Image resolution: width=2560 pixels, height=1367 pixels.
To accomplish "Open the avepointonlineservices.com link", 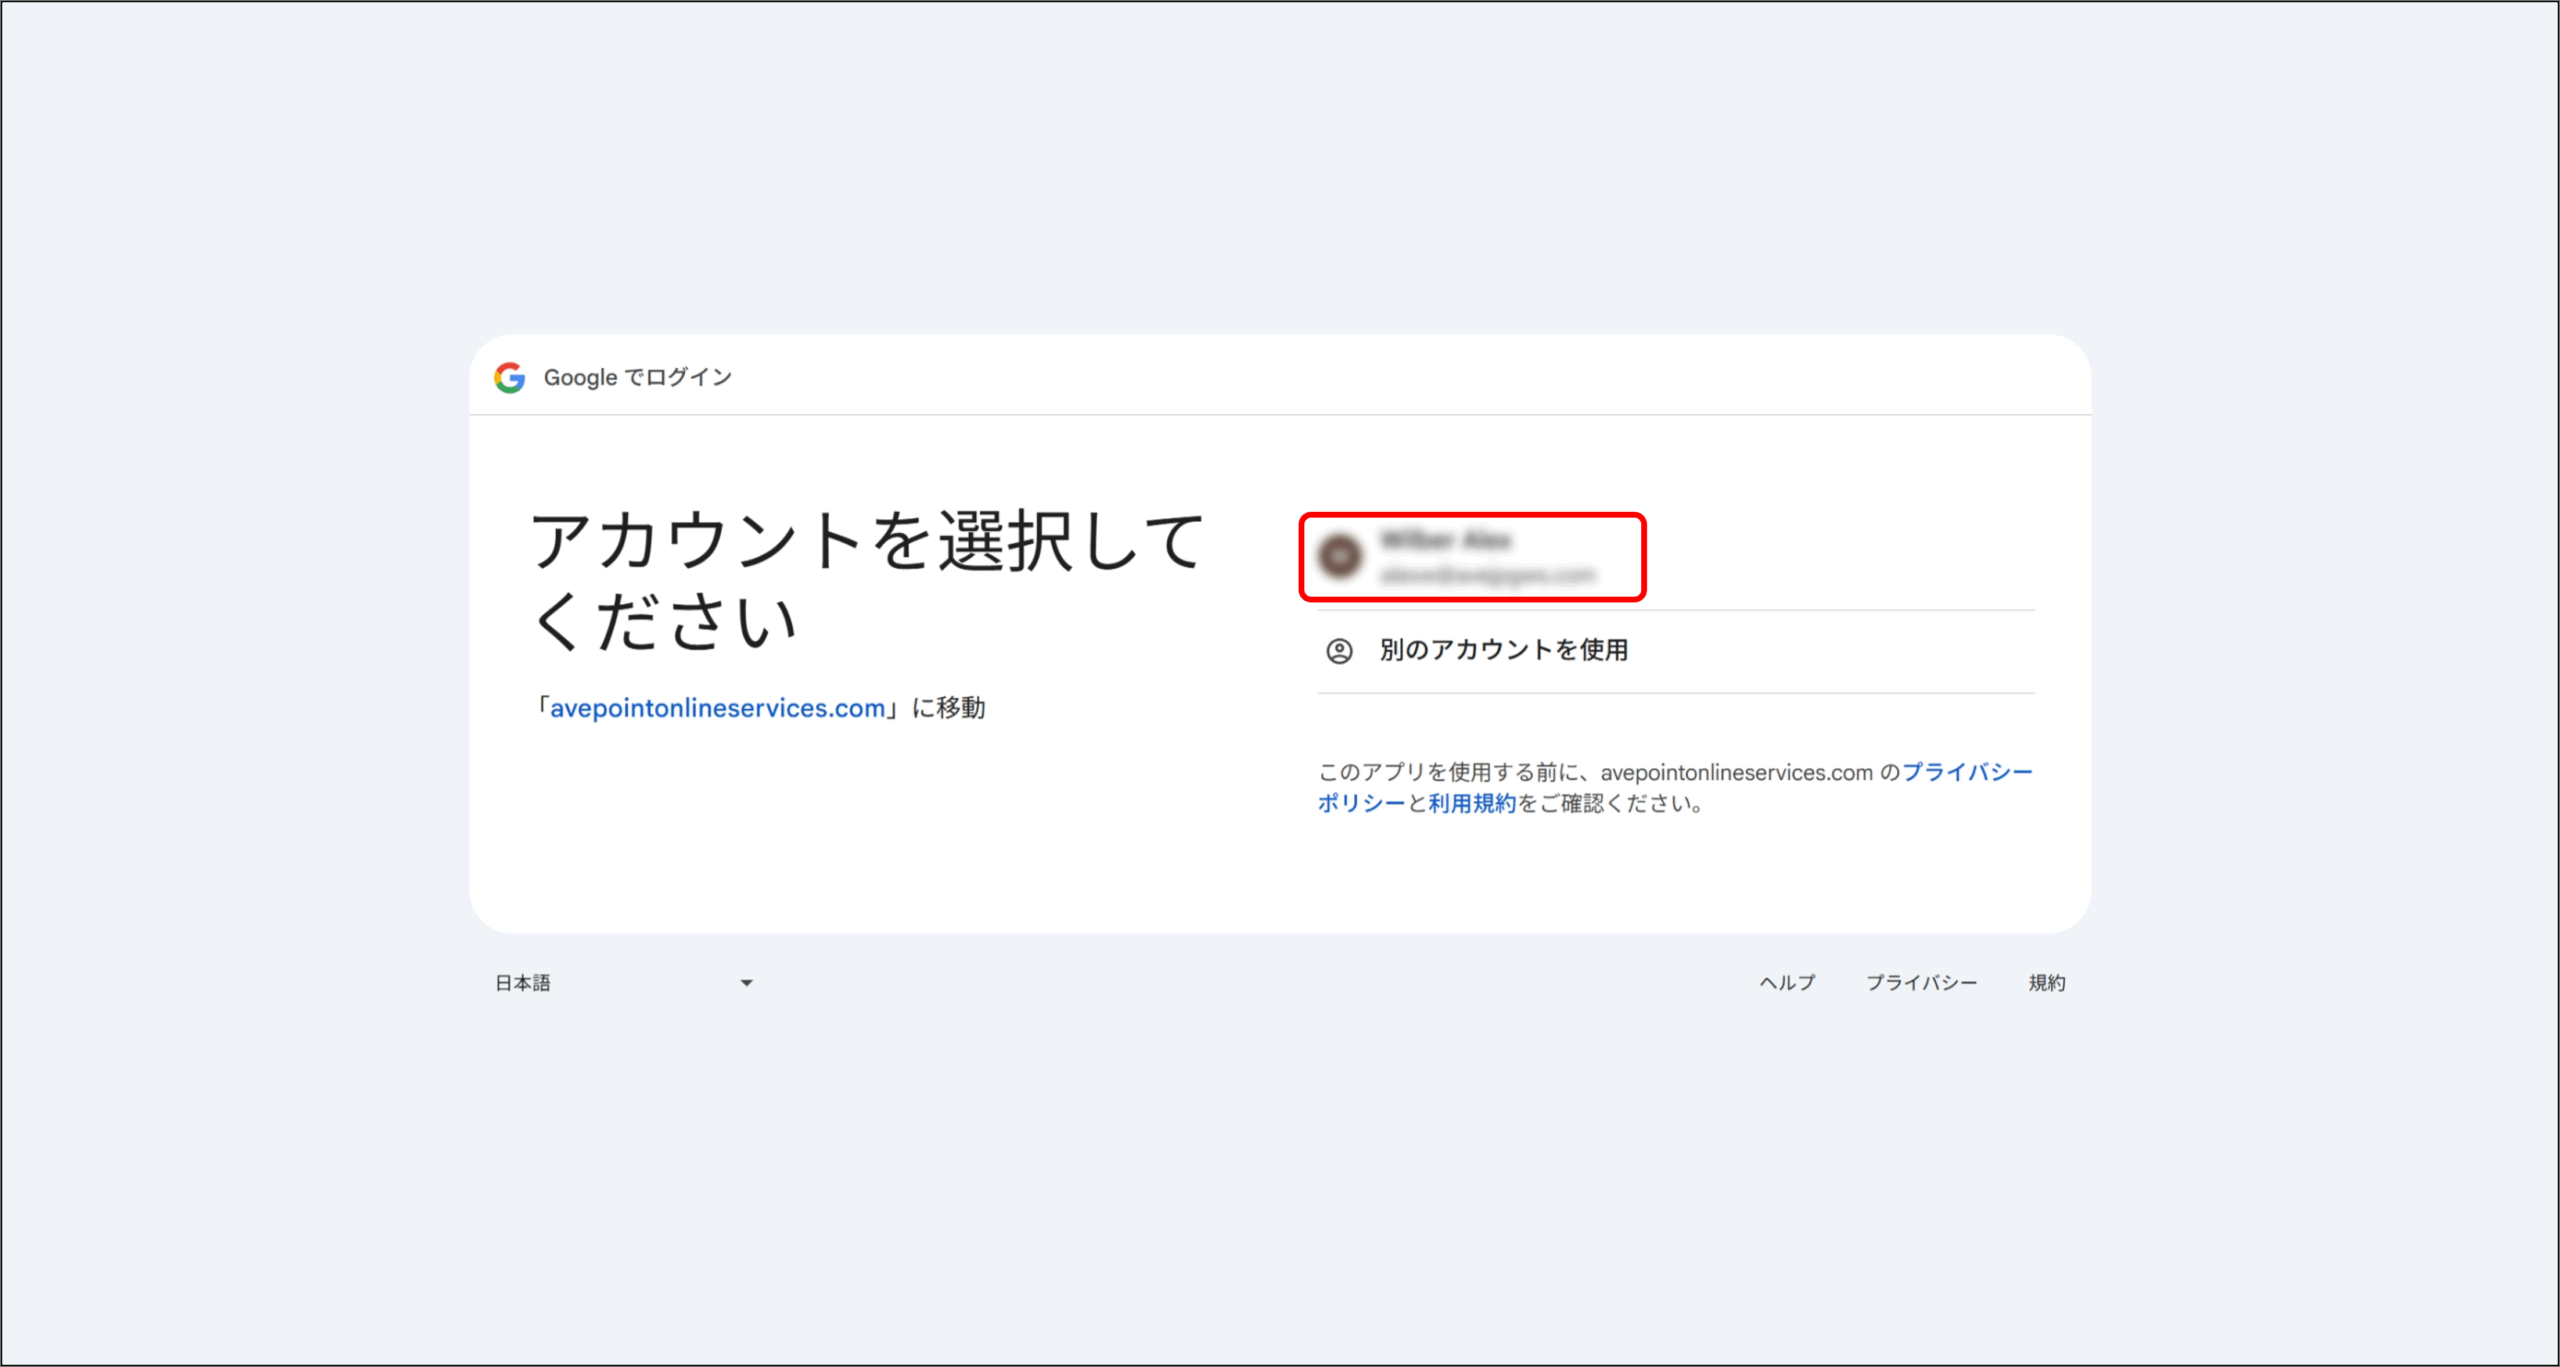I will 717,708.
